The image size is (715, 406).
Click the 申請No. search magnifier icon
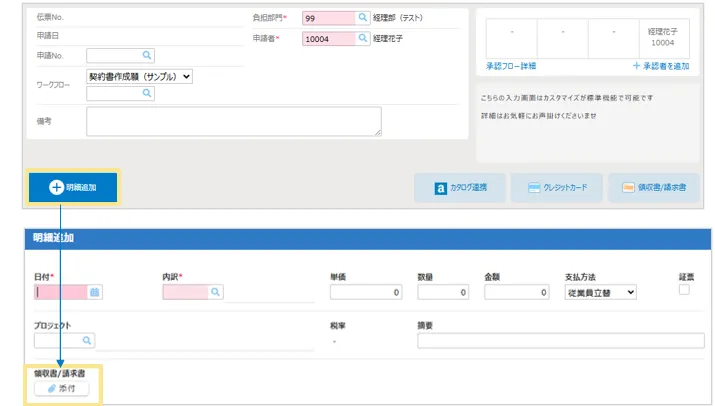(147, 56)
